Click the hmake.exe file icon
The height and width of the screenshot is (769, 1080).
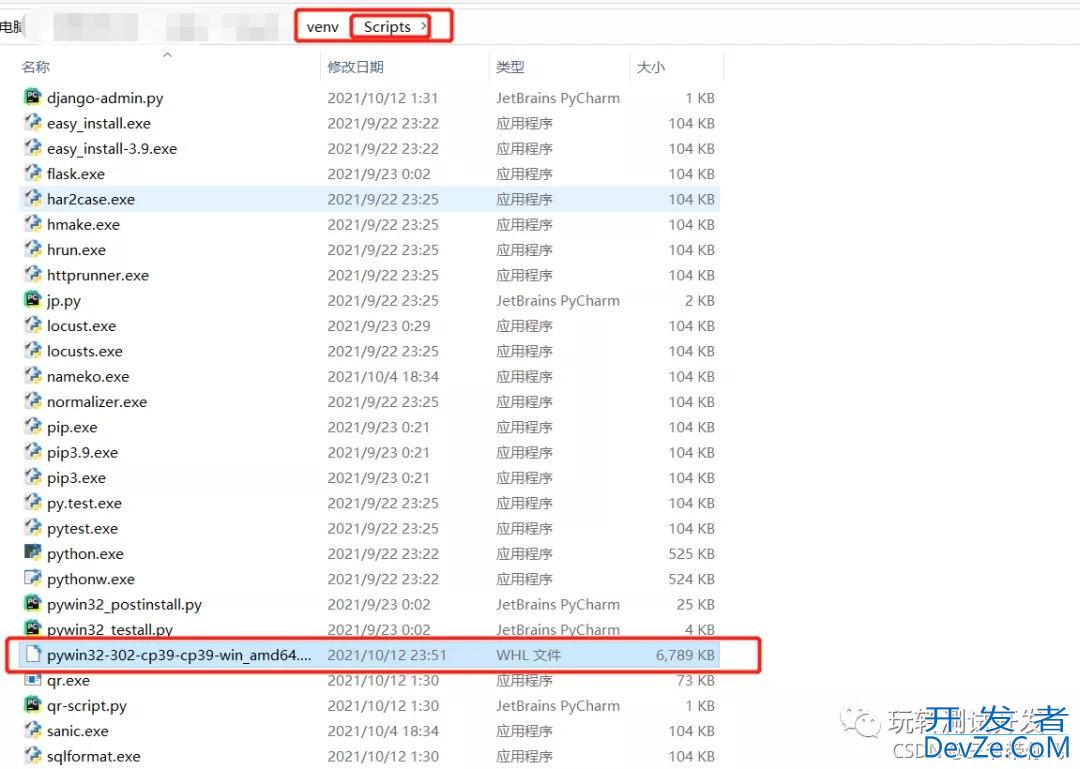pyautogui.click(x=32, y=224)
